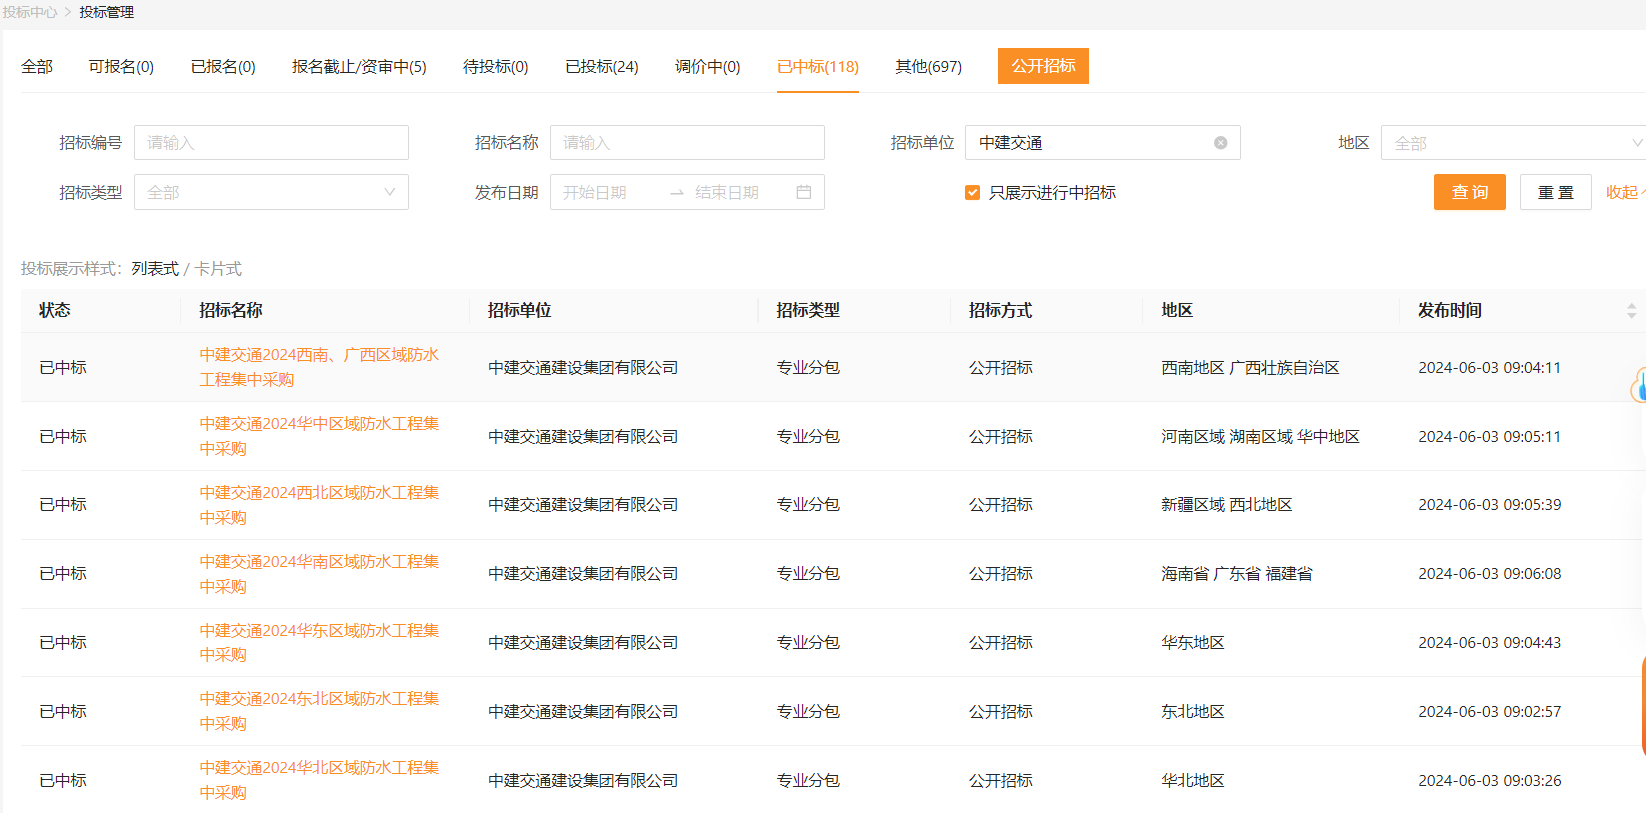Open 中建交通2024华中区域防水工程集中采购 link
The height and width of the screenshot is (813, 1646).
(319, 436)
